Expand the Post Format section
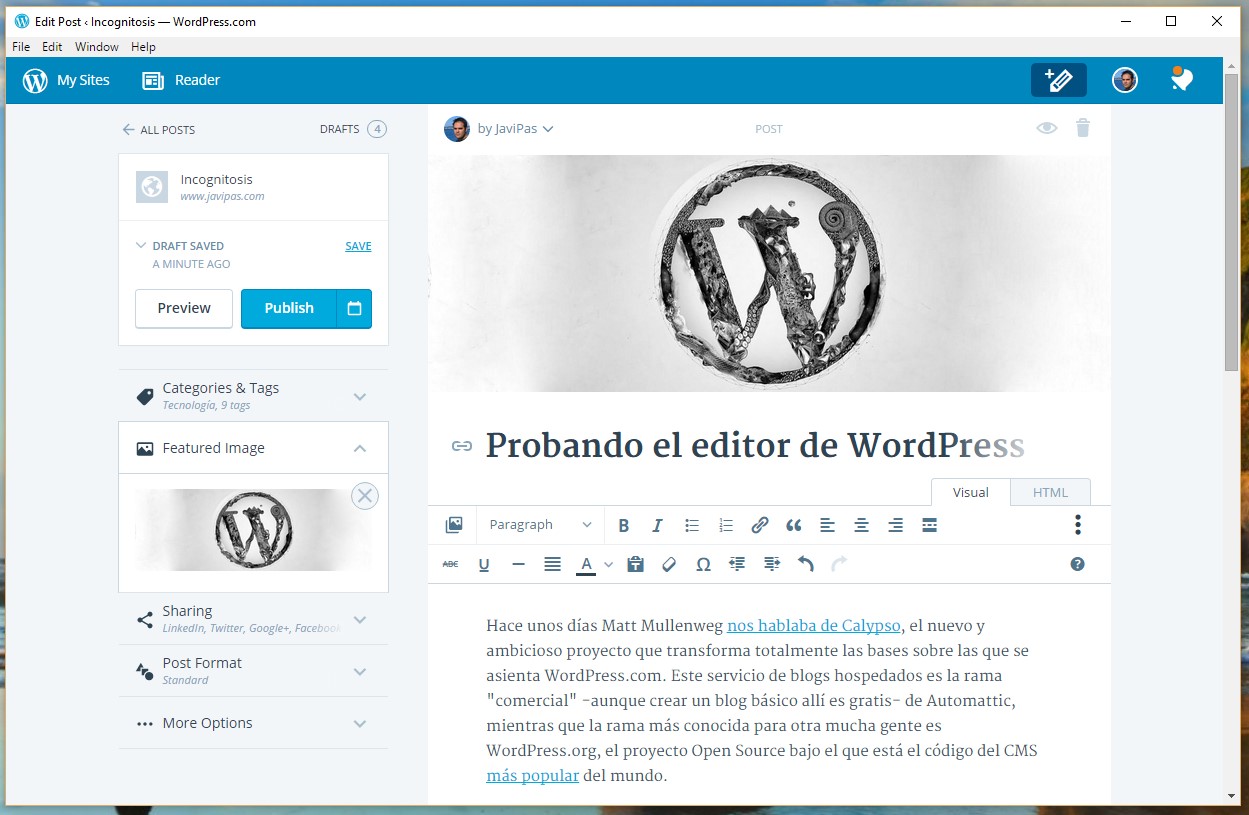Screen dimensions: 1249x815 coord(253,671)
